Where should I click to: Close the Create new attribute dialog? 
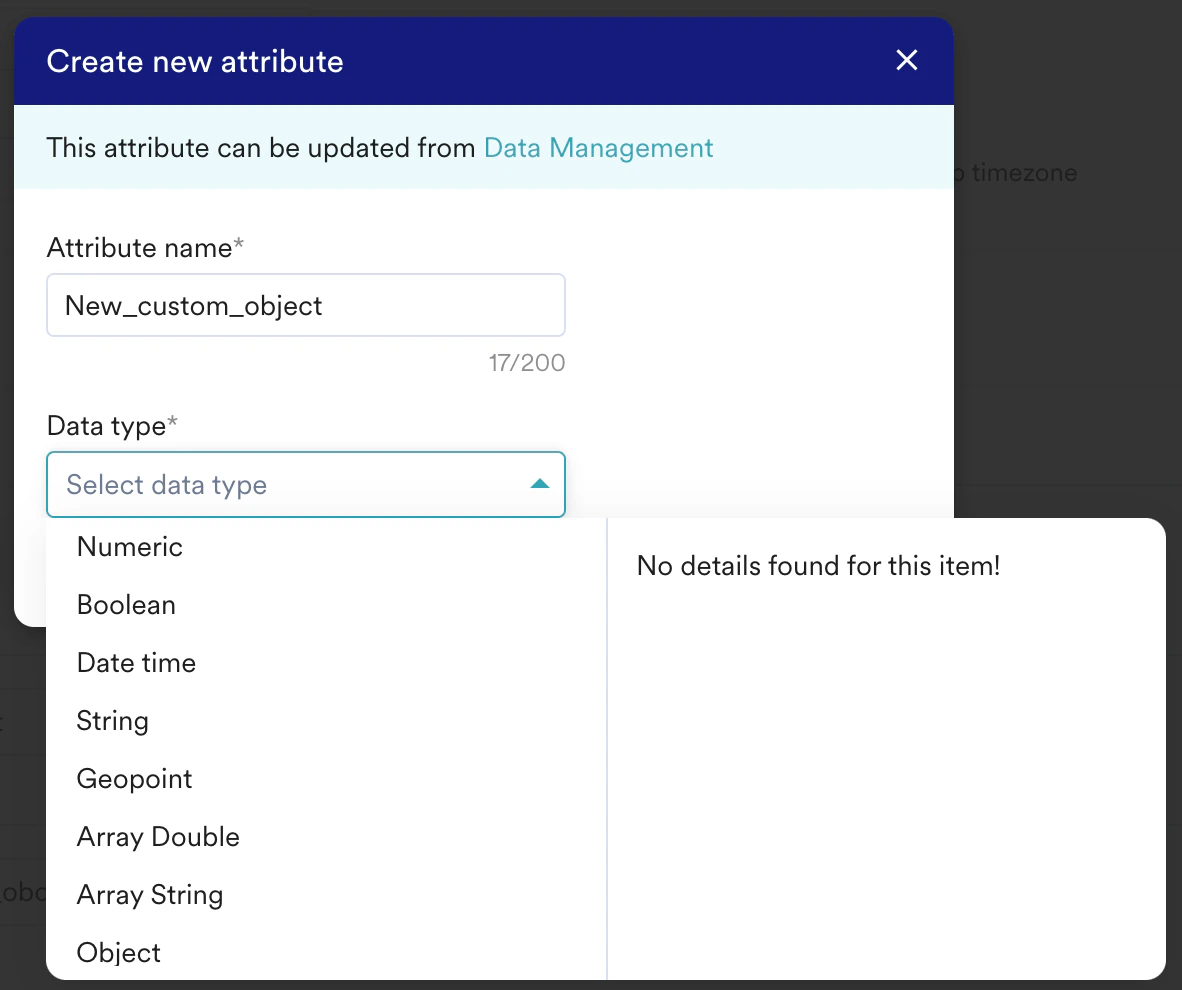[x=906, y=60]
